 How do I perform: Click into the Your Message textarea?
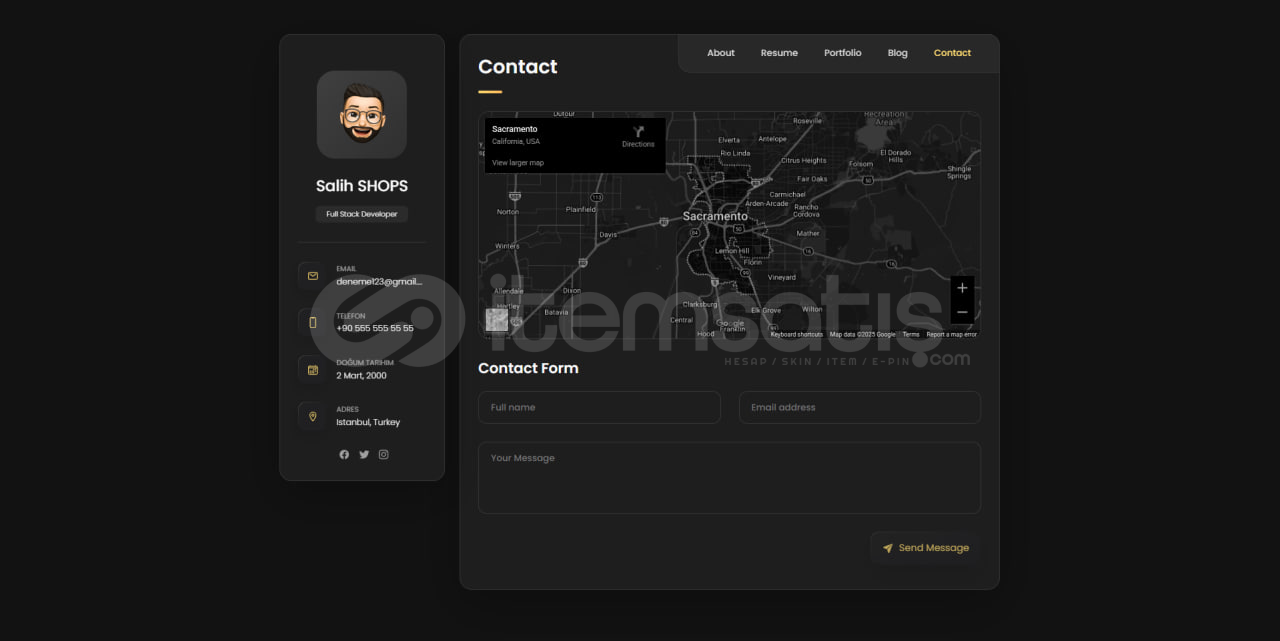(729, 478)
